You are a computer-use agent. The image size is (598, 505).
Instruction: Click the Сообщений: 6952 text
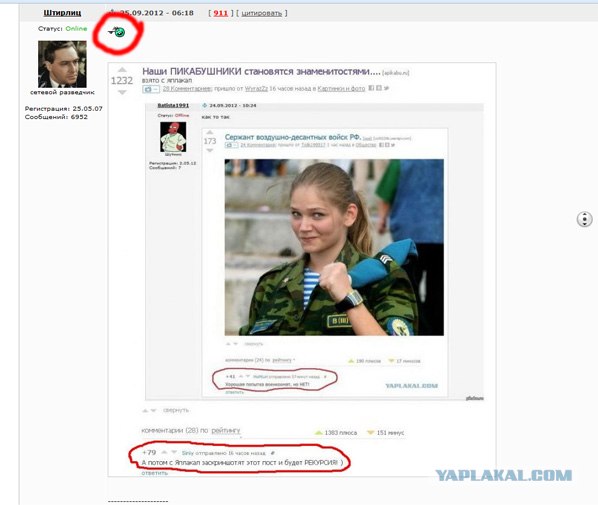pyautogui.click(x=56, y=117)
